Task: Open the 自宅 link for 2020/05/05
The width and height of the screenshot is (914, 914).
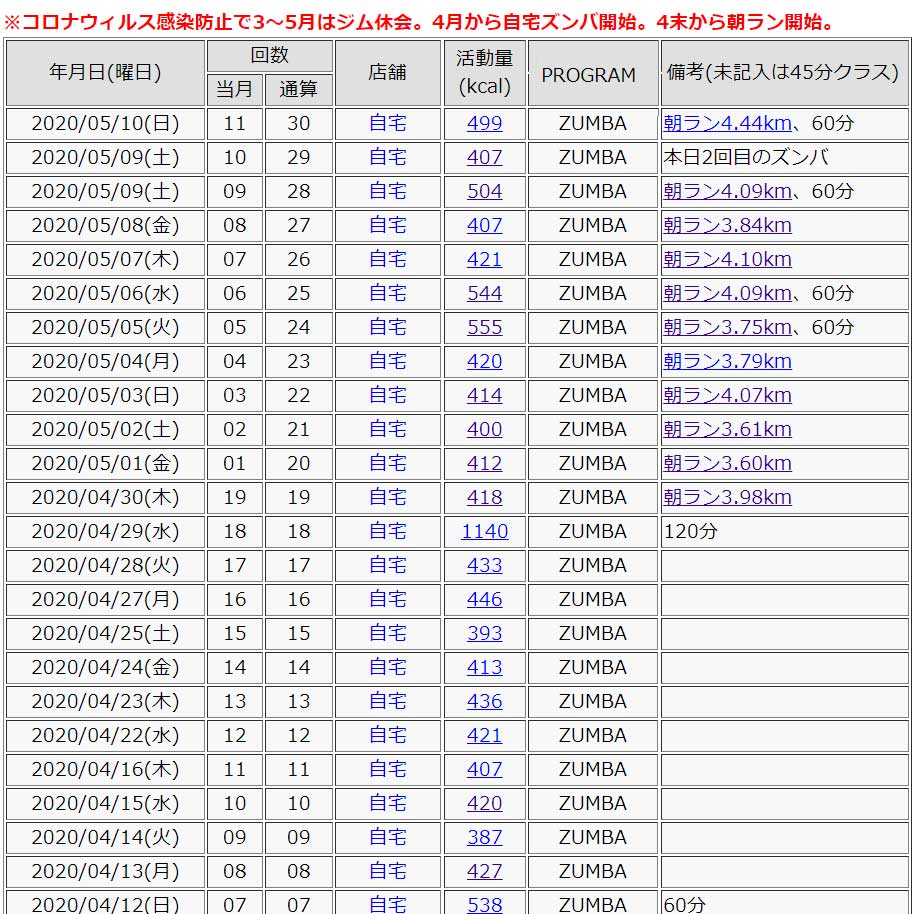Action: [x=388, y=328]
